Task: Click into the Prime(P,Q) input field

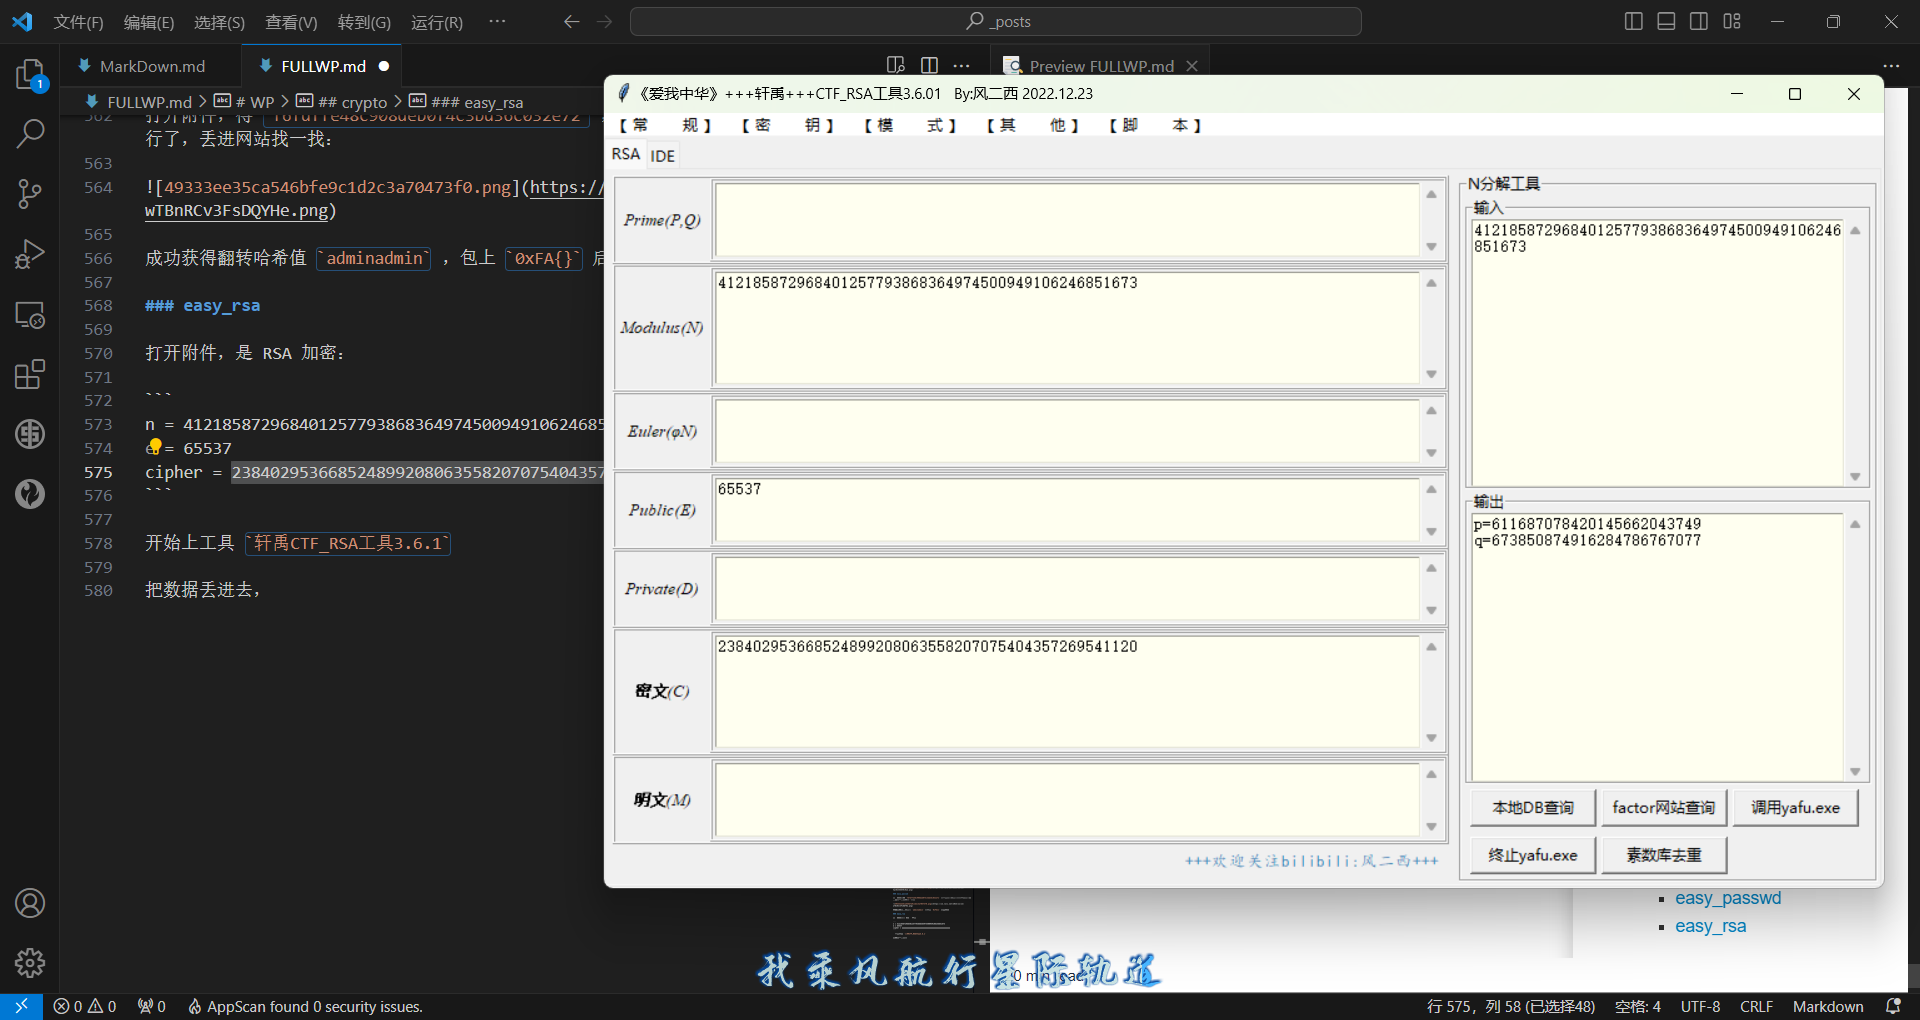Action: pyautogui.click(x=1067, y=220)
